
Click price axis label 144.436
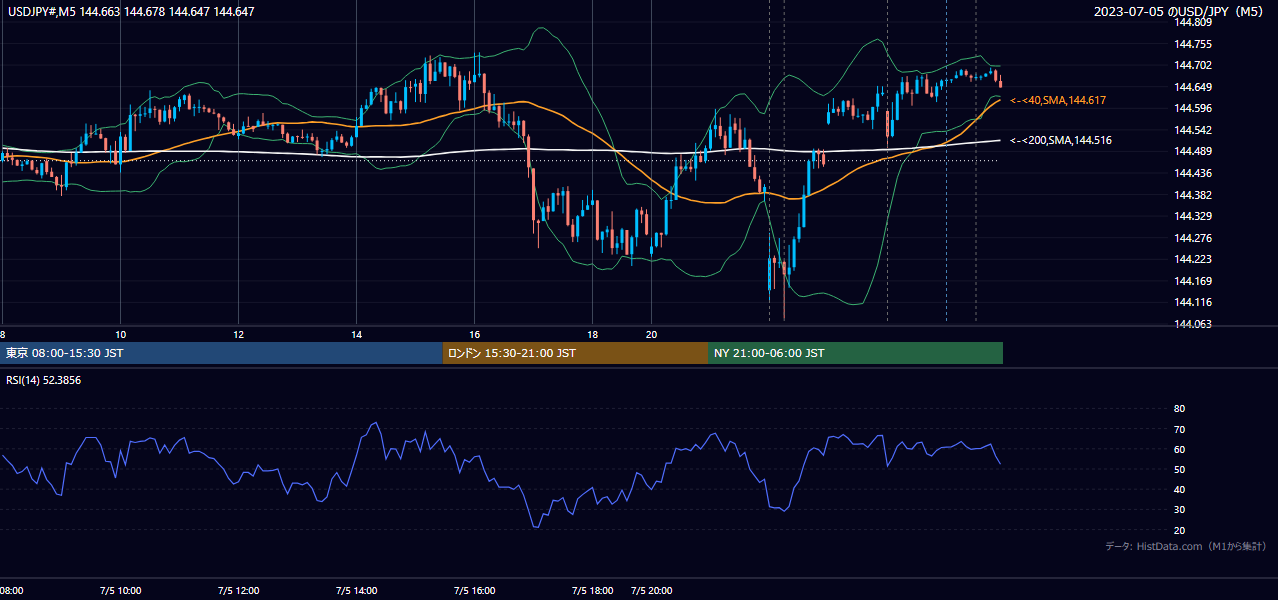[1193, 173]
